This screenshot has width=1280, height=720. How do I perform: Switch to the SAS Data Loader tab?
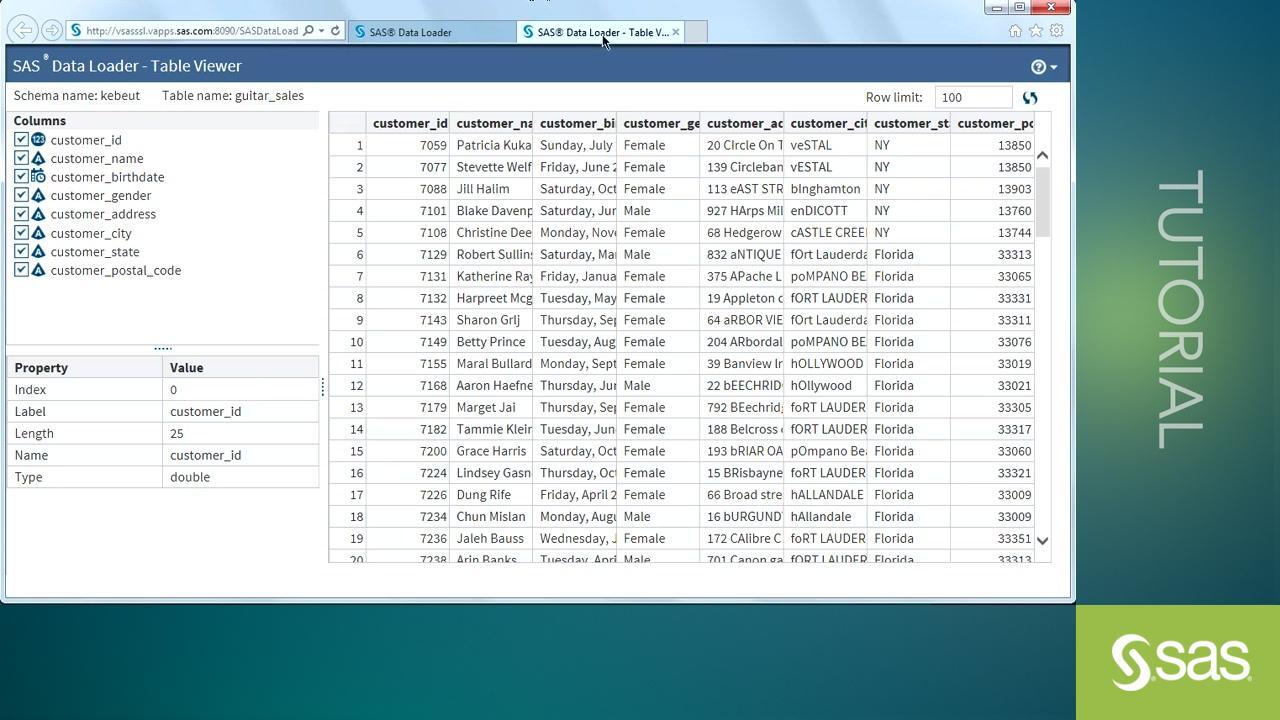[x=432, y=32]
